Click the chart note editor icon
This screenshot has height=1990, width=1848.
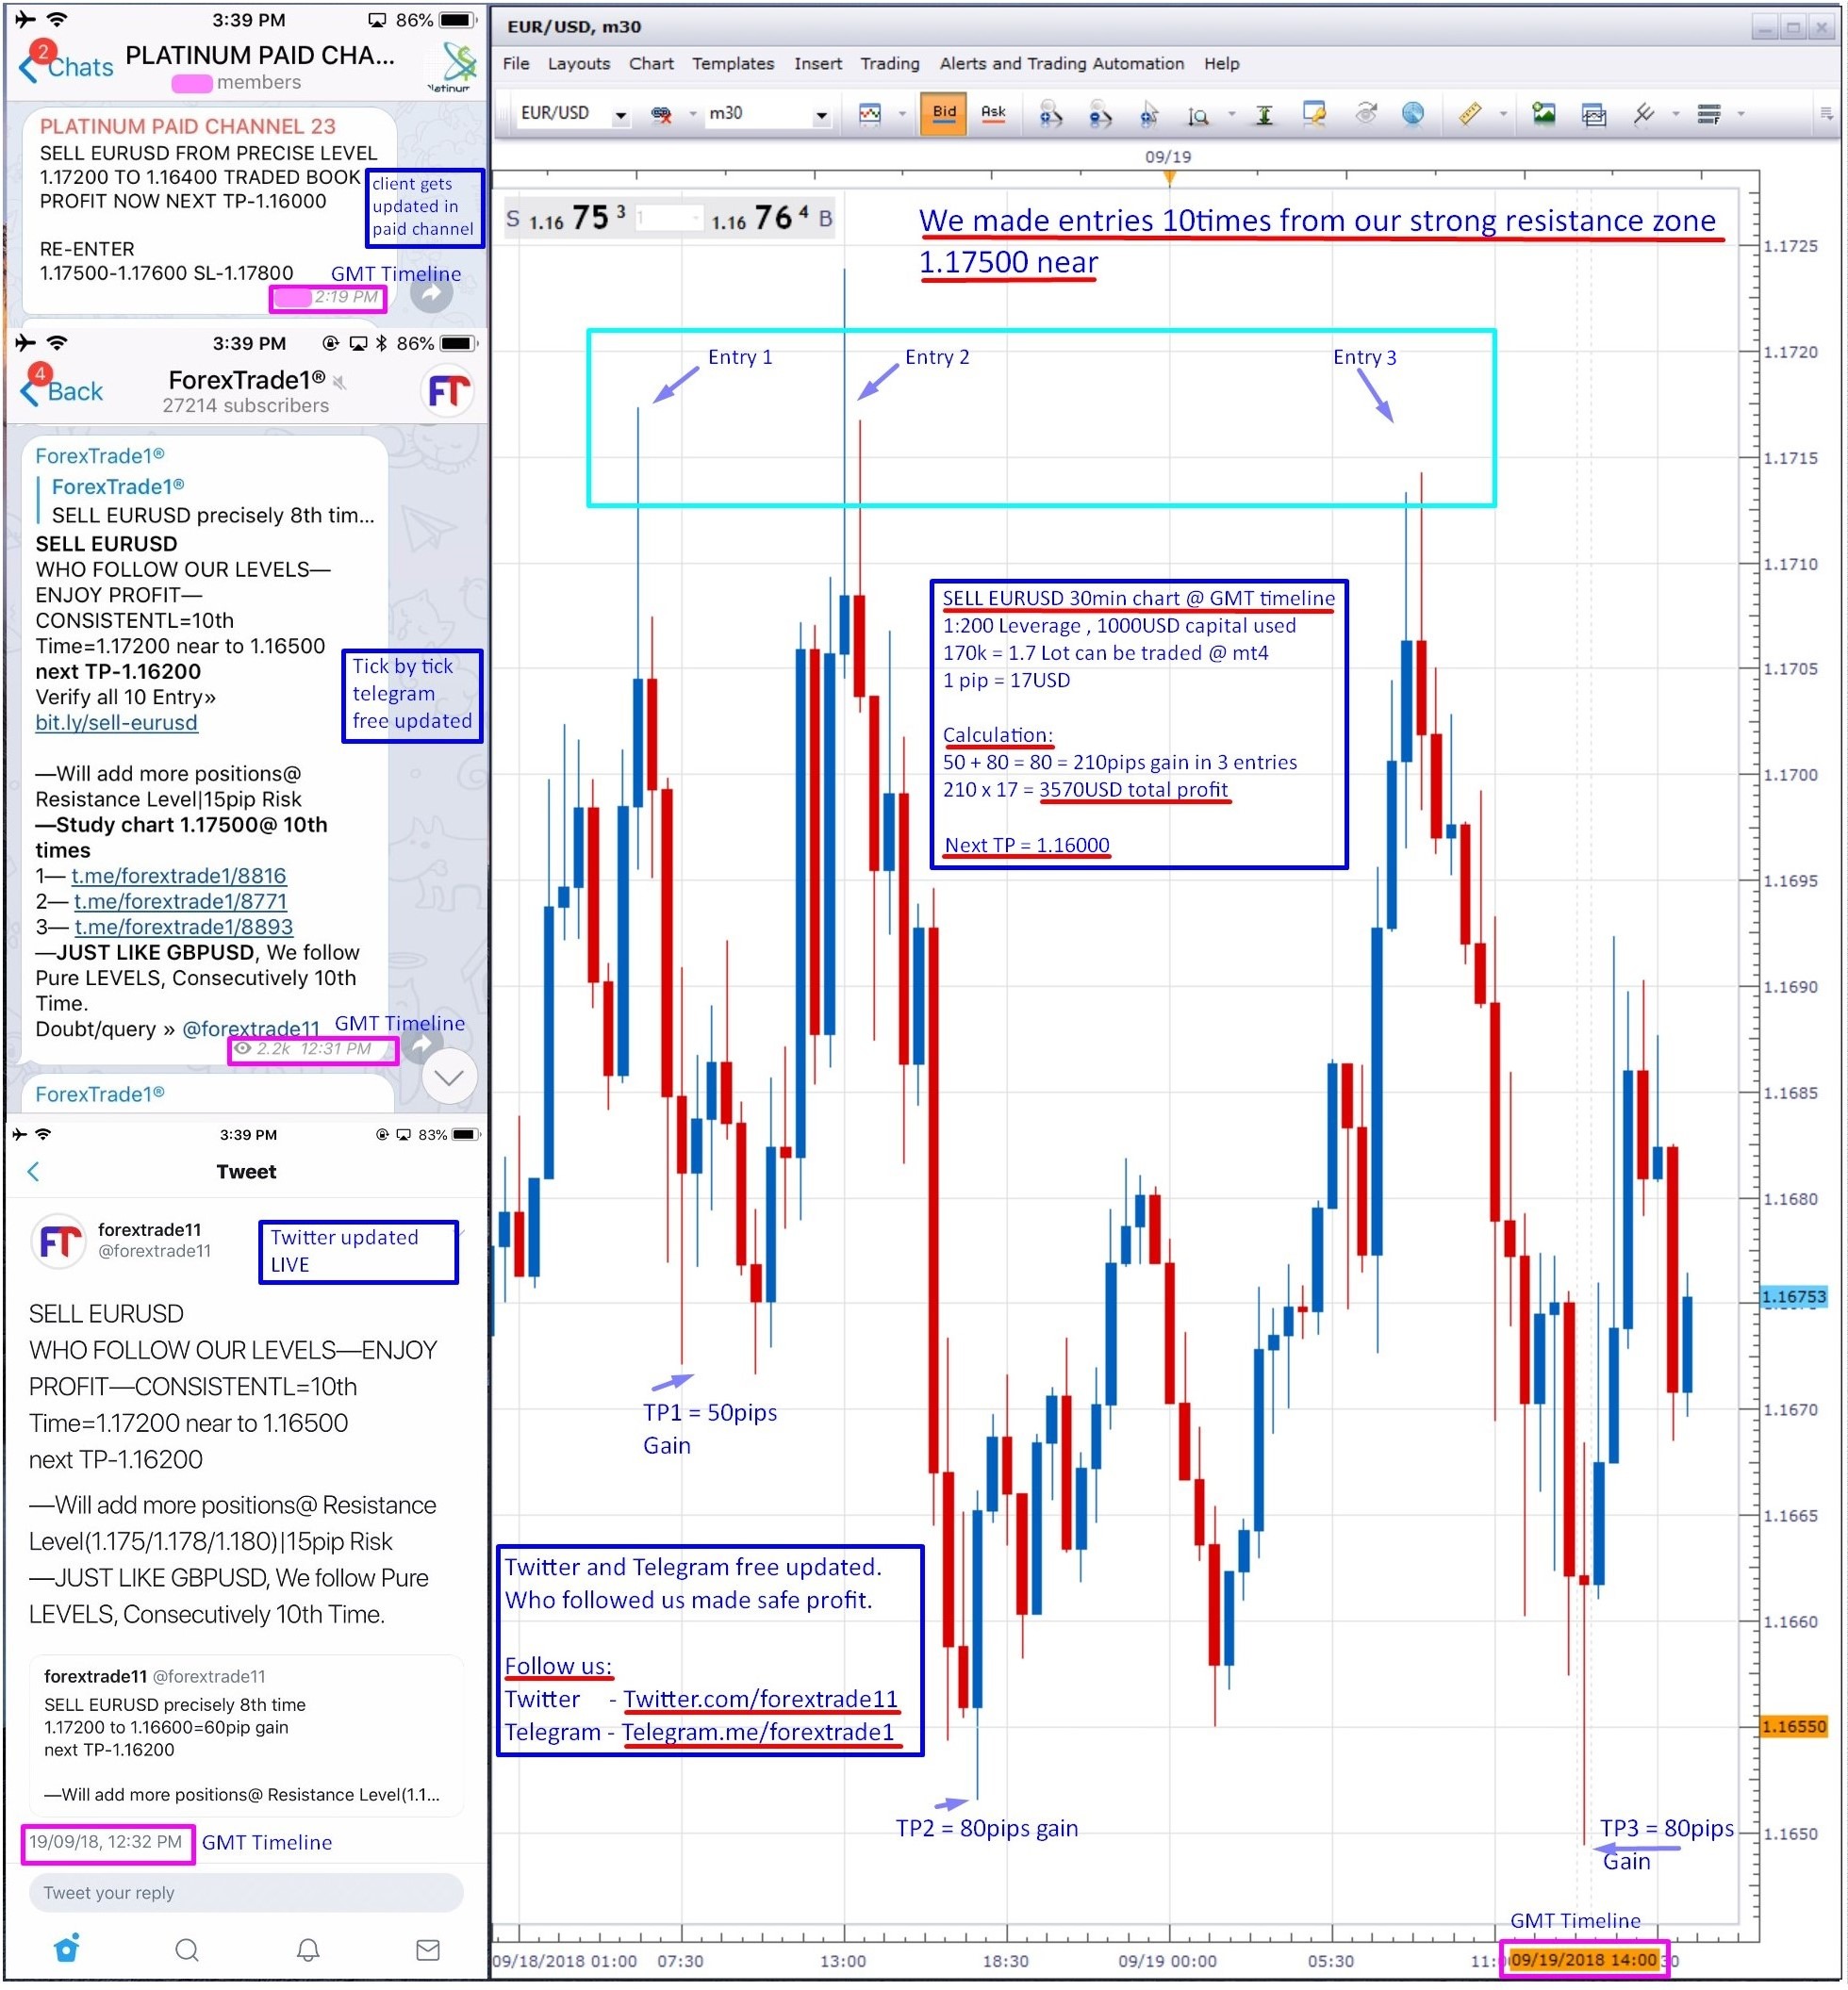1314,114
